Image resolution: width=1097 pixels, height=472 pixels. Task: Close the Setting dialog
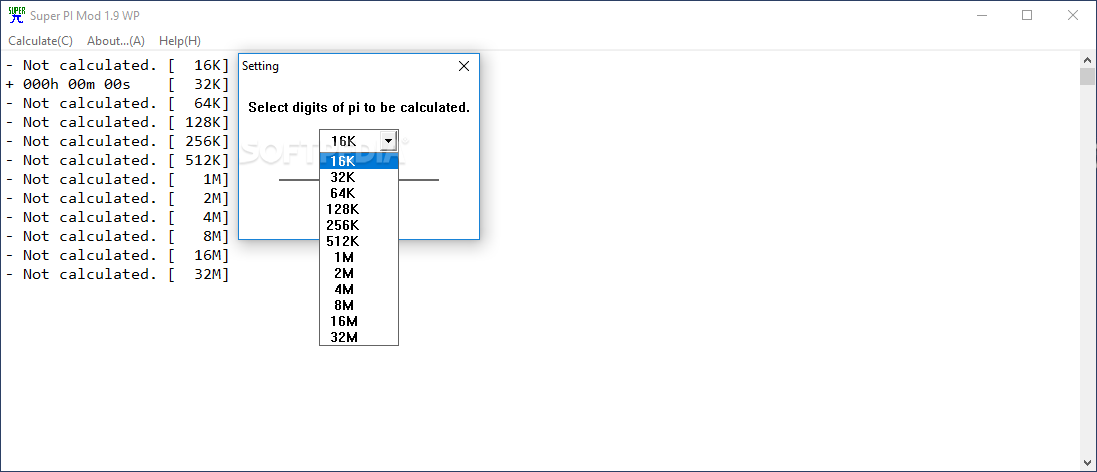463,66
